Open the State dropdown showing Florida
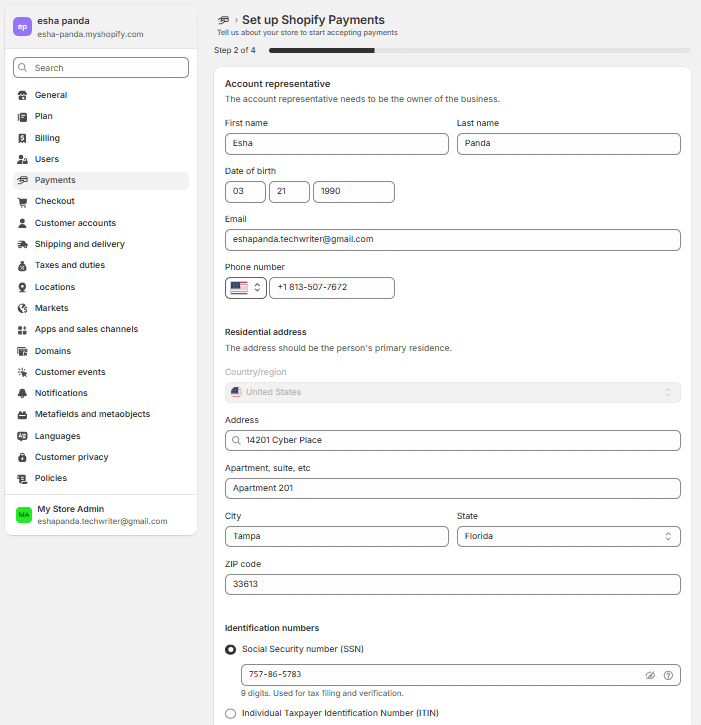The image size is (701, 725). pyautogui.click(x=569, y=536)
